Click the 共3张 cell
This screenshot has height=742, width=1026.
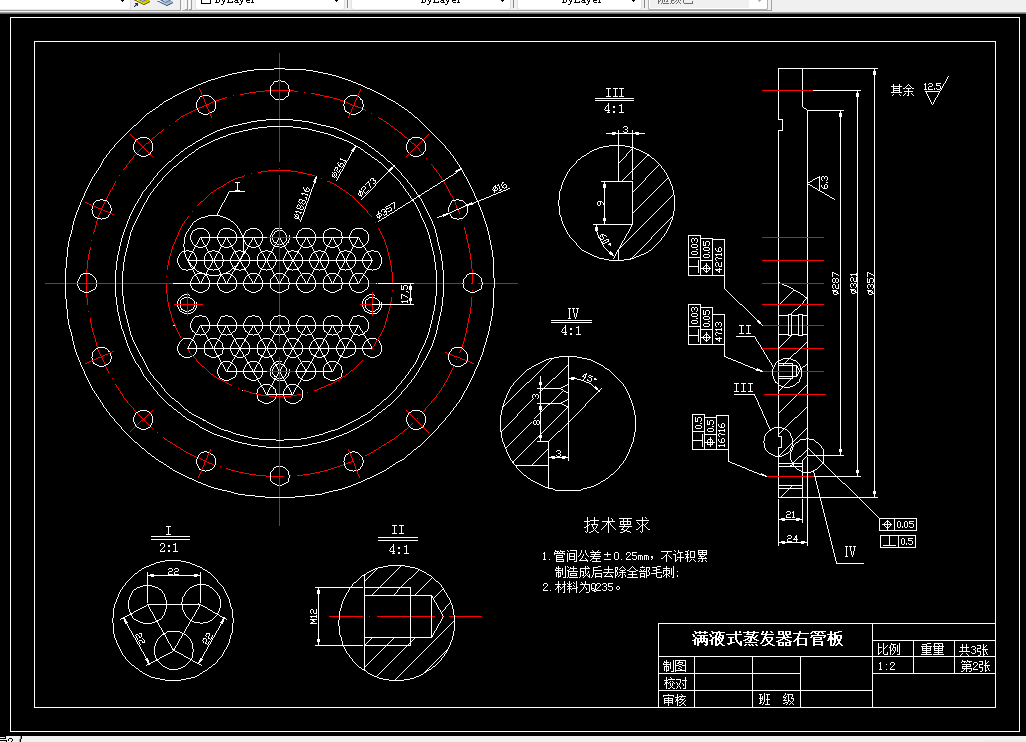[974, 649]
